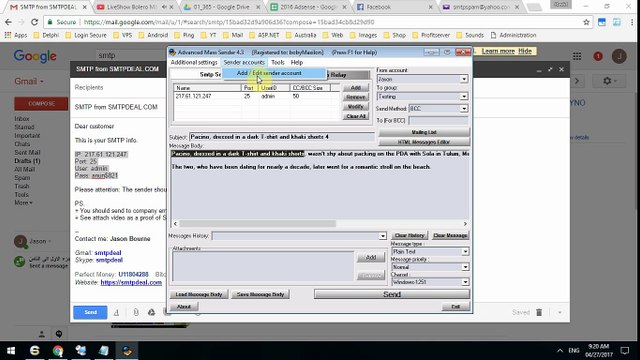Click Modify button beside SMTP list
The height and width of the screenshot is (360, 640).
click(x=356, y=107)
